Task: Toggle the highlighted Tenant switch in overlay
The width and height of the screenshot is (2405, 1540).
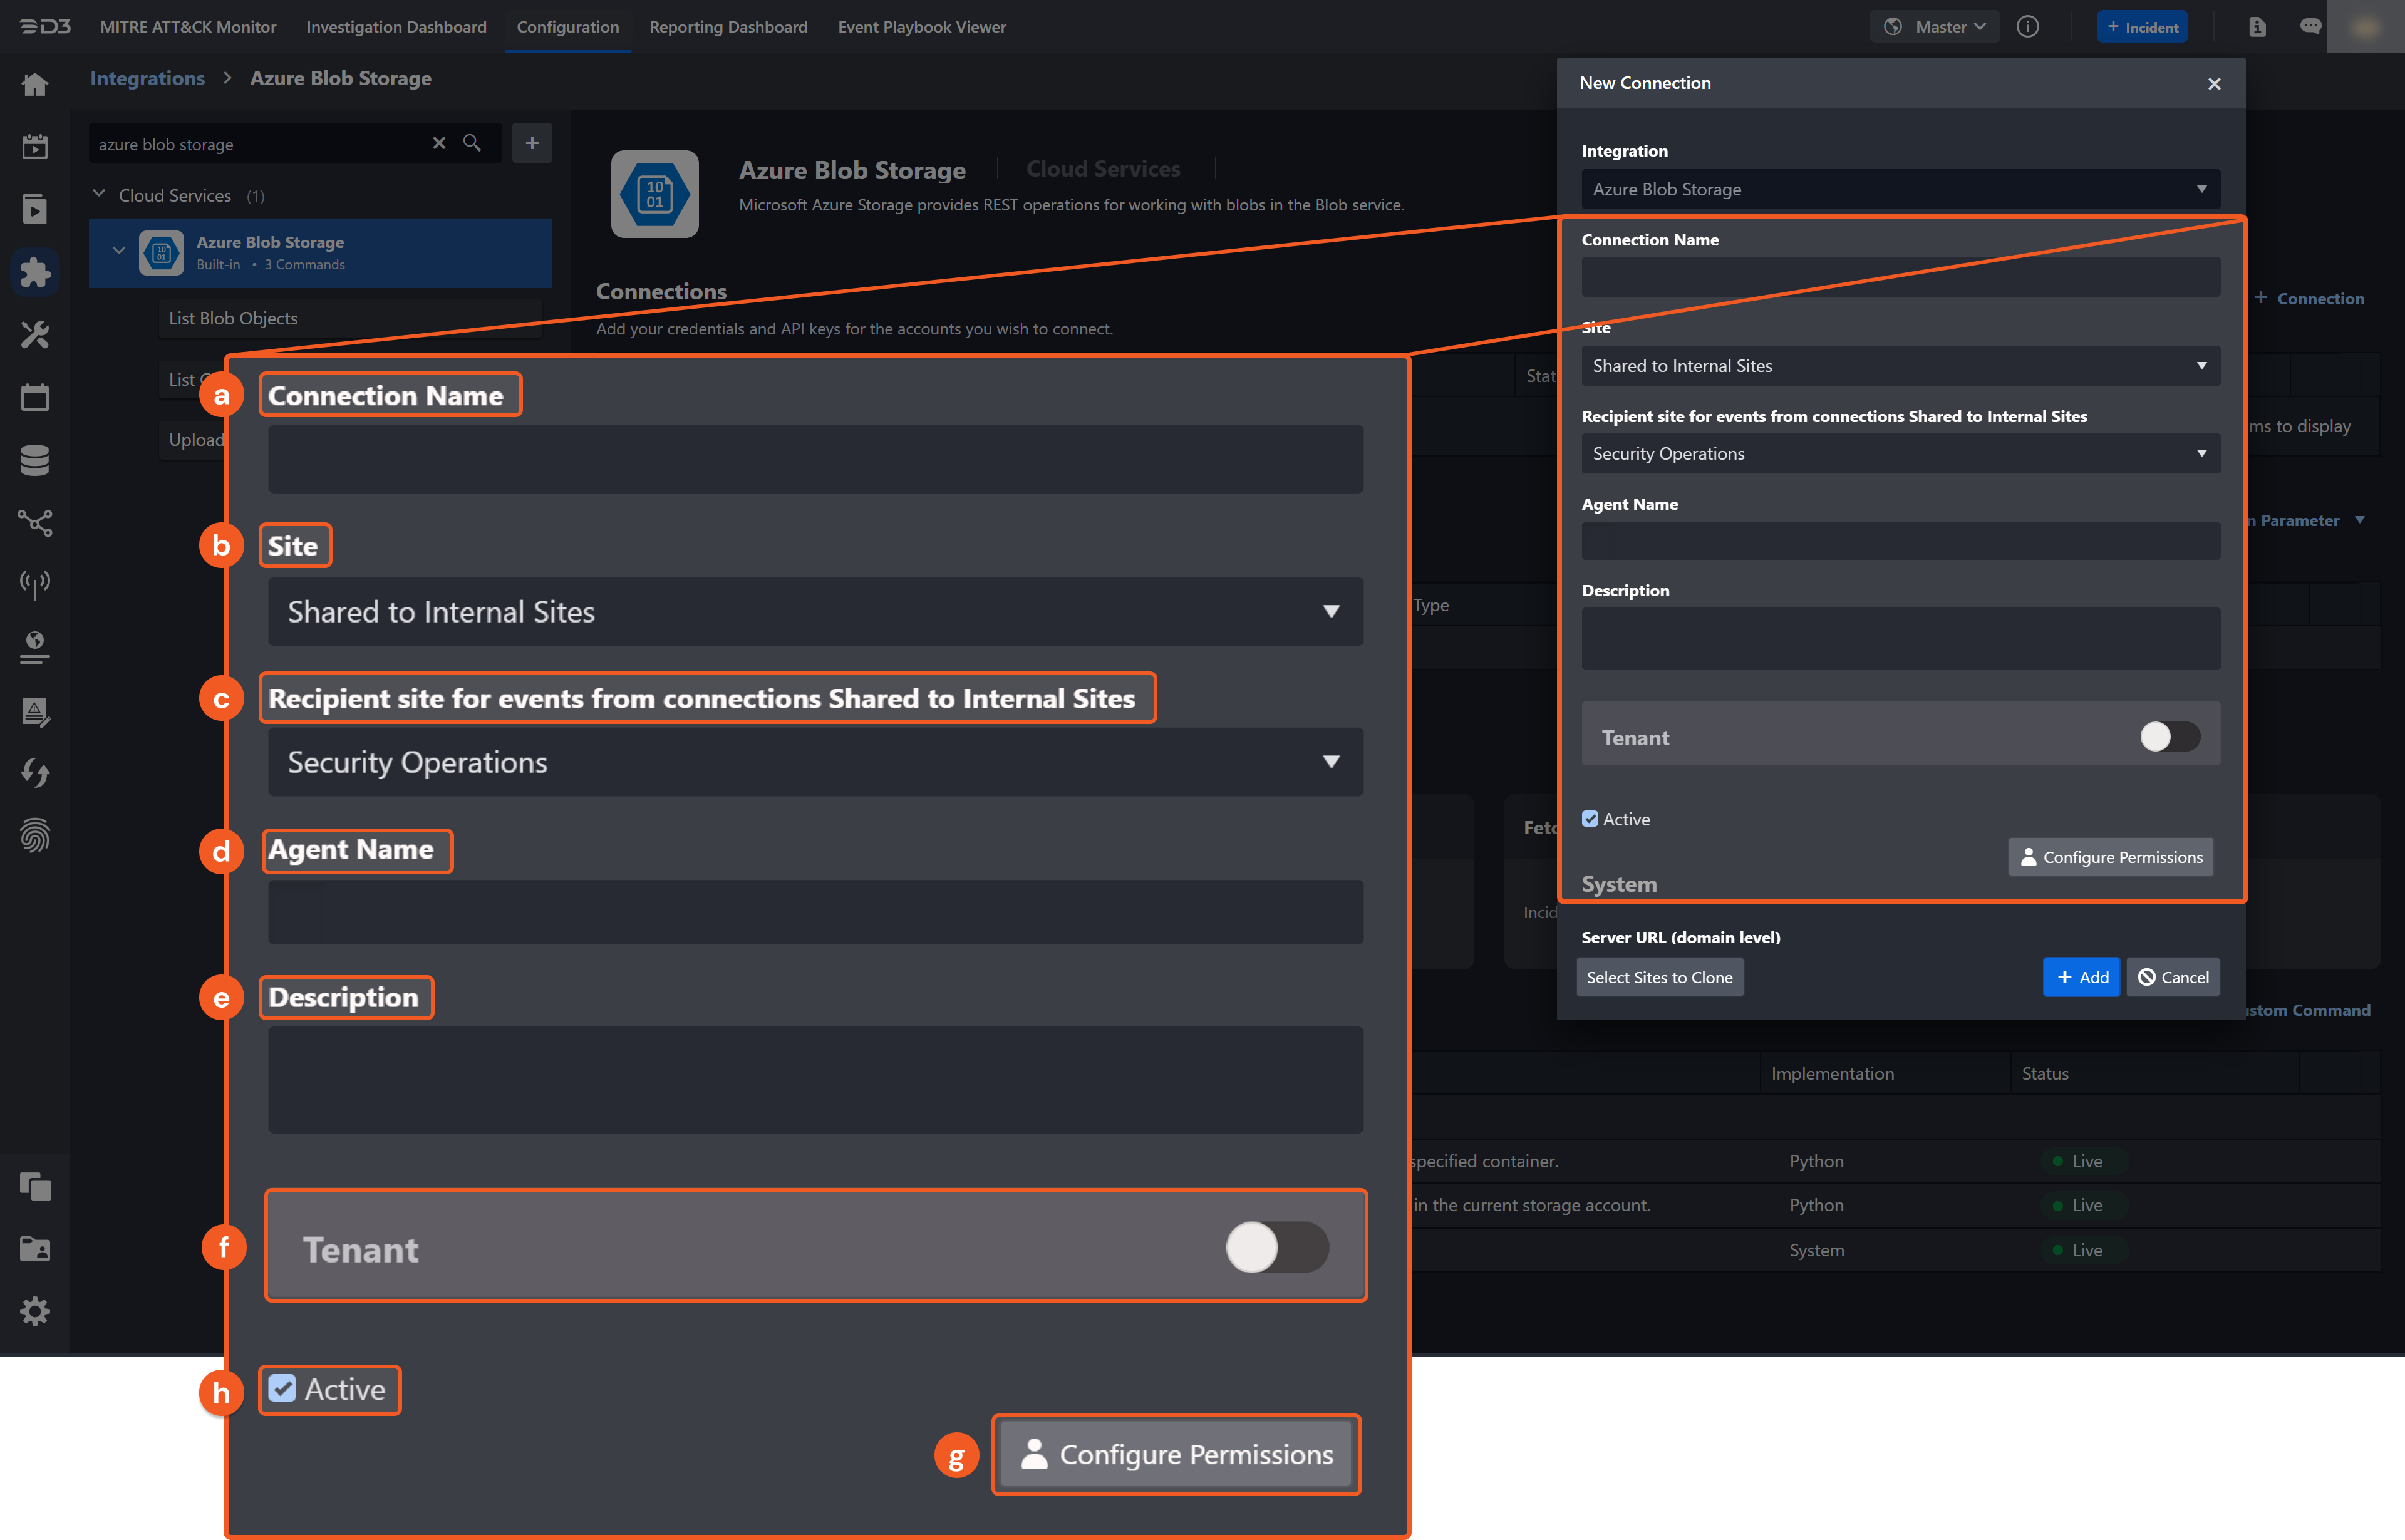Action: point(1274,1247)
